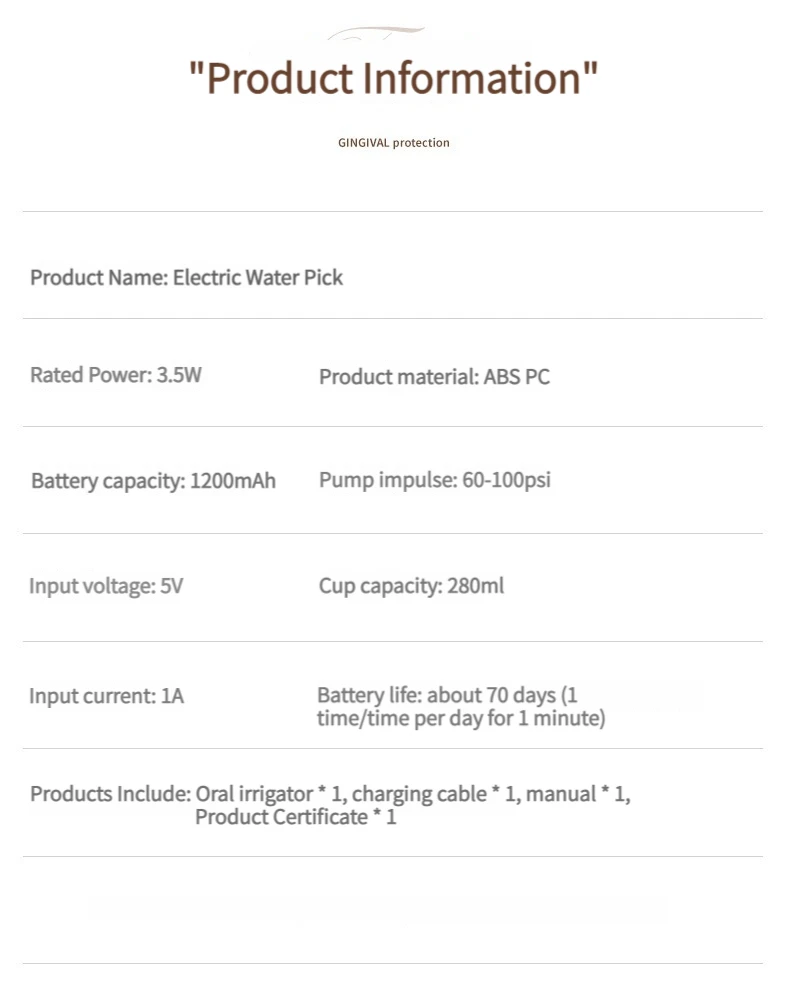Click the Input voltage: 5V text
790x983 pixels.
coord(106,586)
